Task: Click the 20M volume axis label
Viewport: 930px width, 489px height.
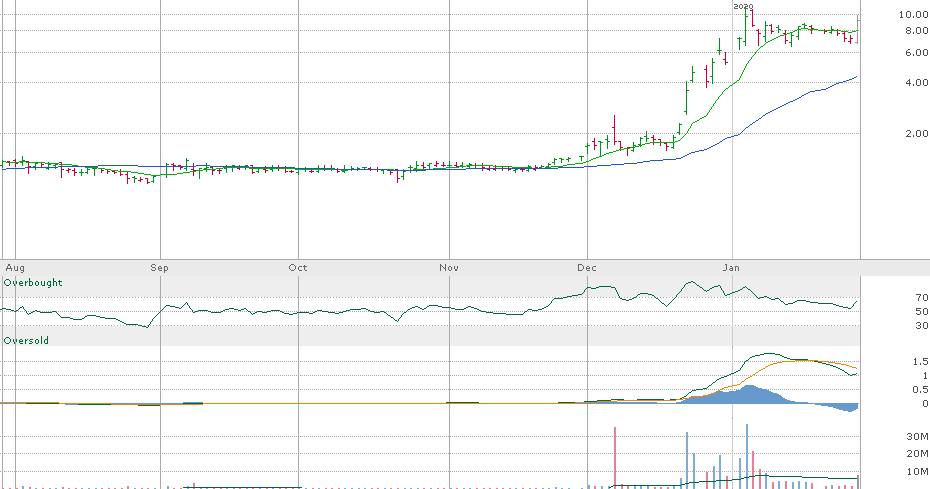Action: click(917, 453)
